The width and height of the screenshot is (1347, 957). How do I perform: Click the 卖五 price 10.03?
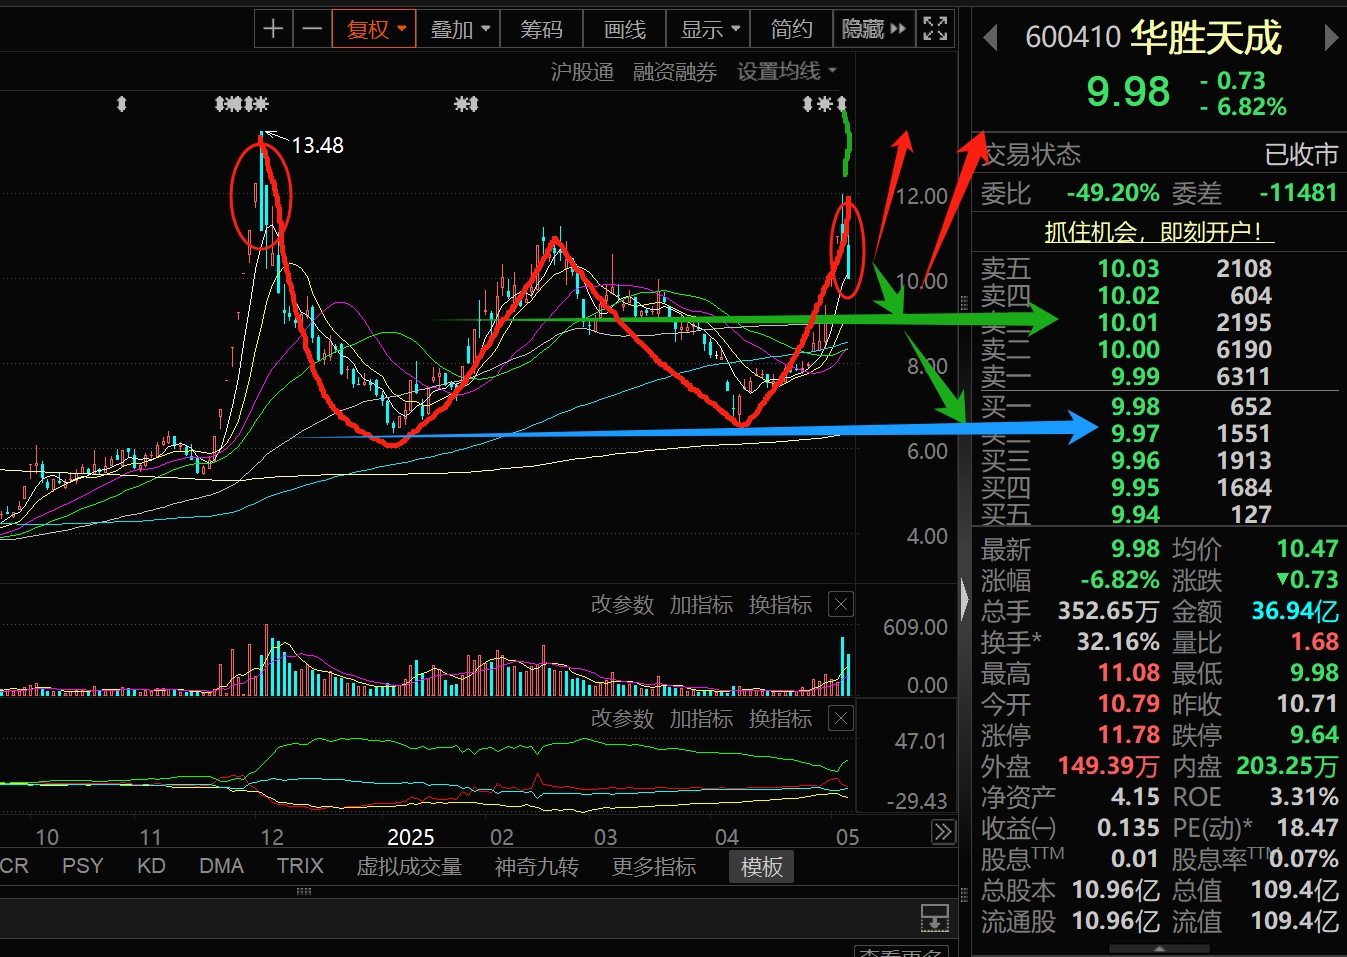click(x=1128, y=269)
